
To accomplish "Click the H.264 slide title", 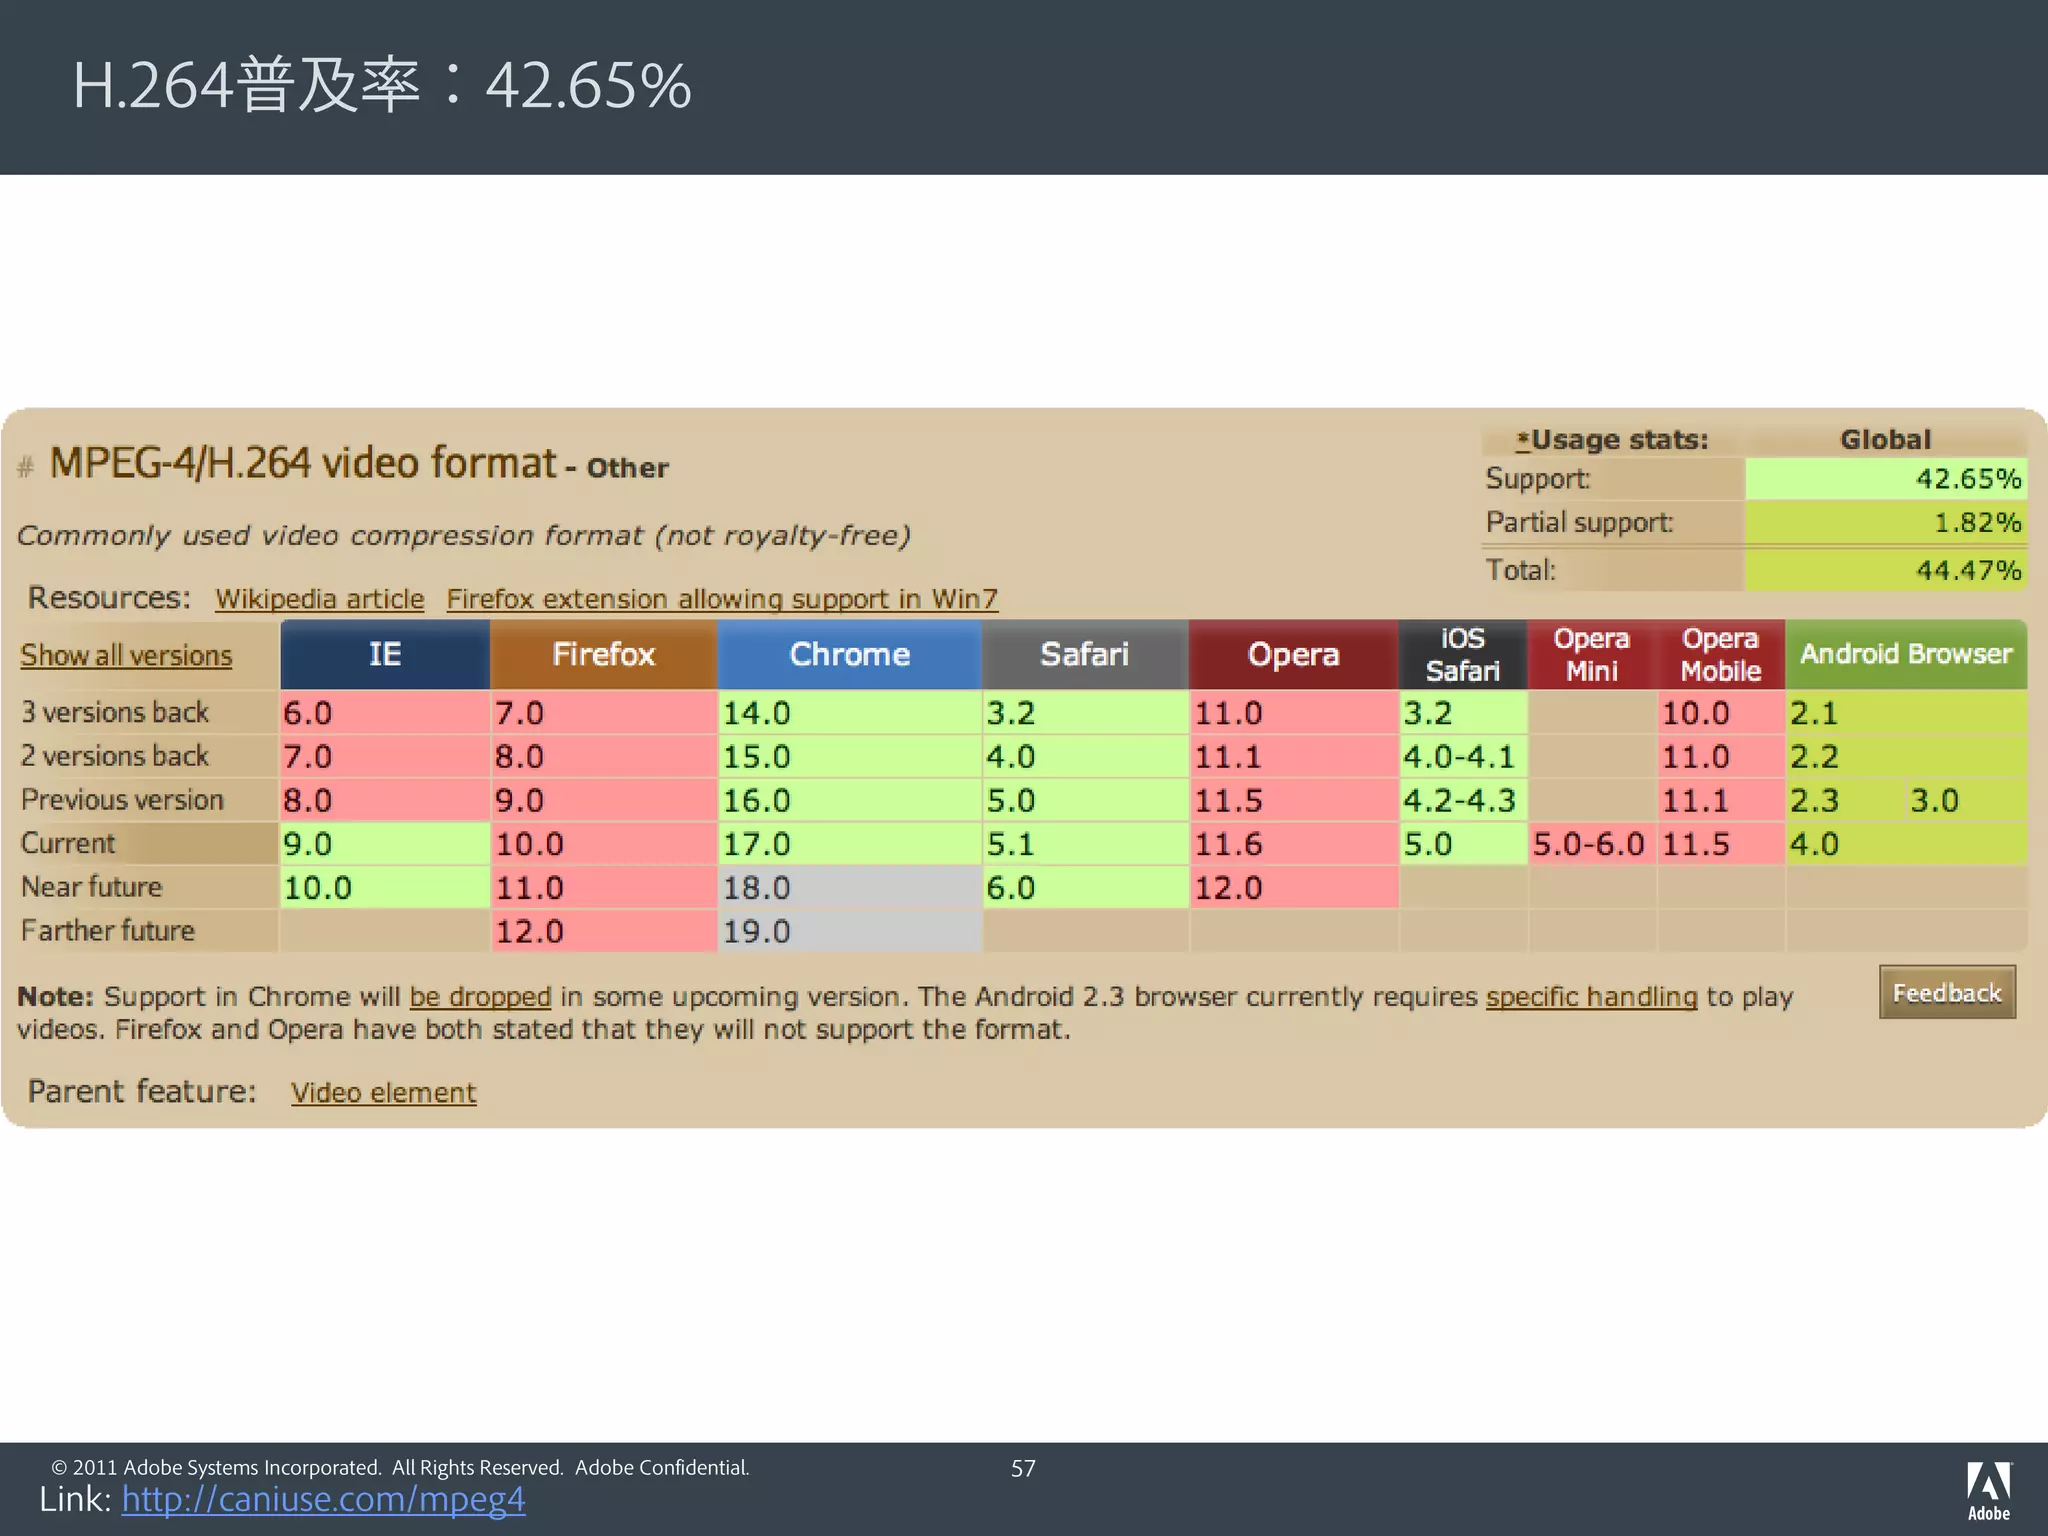I will tap(382, 85).
